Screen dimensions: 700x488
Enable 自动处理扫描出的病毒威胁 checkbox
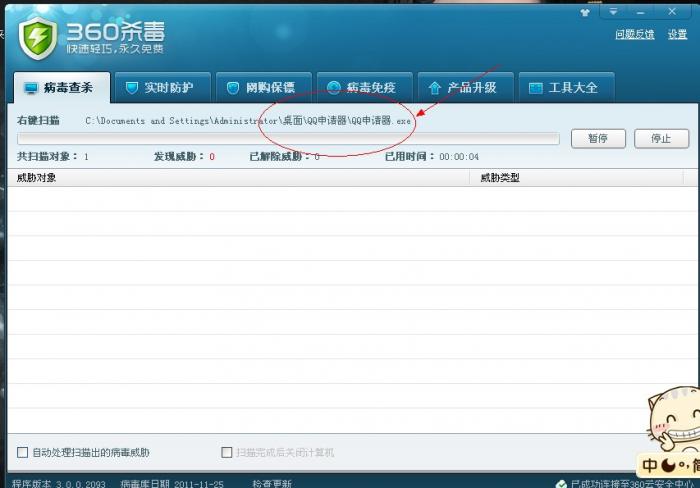(x=22, y=452)
